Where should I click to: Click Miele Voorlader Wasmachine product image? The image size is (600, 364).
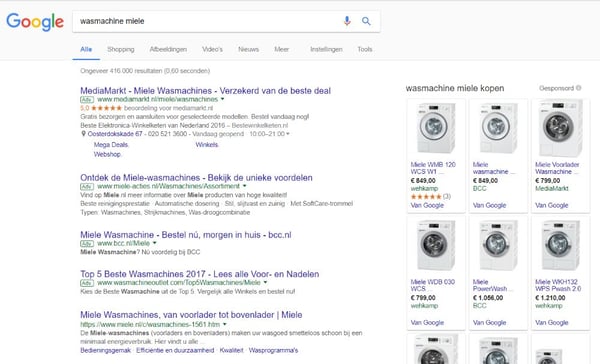pyautogui.click(x=560, y=128)
